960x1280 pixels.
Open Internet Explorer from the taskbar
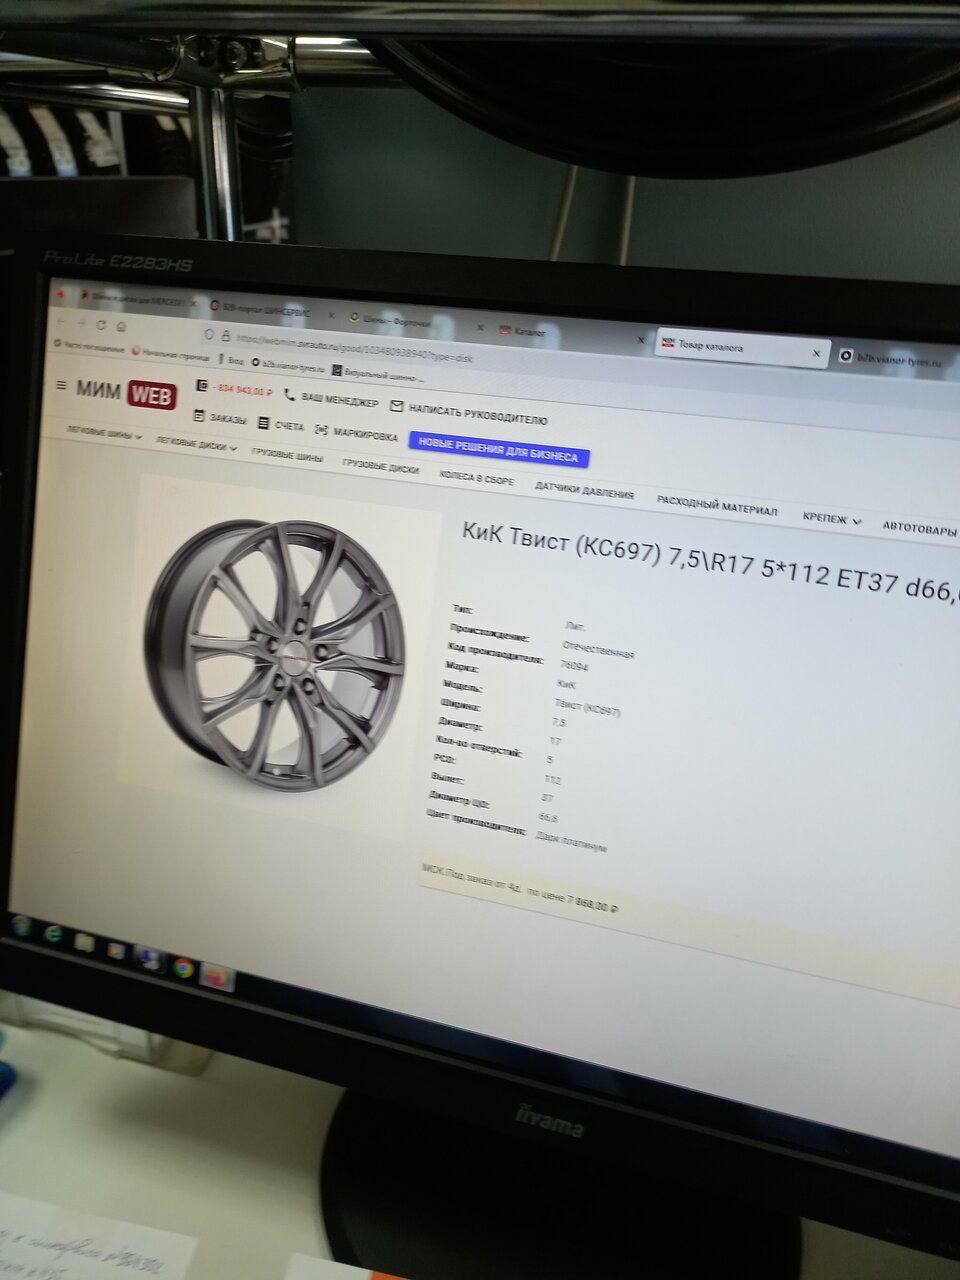point(52,933)
